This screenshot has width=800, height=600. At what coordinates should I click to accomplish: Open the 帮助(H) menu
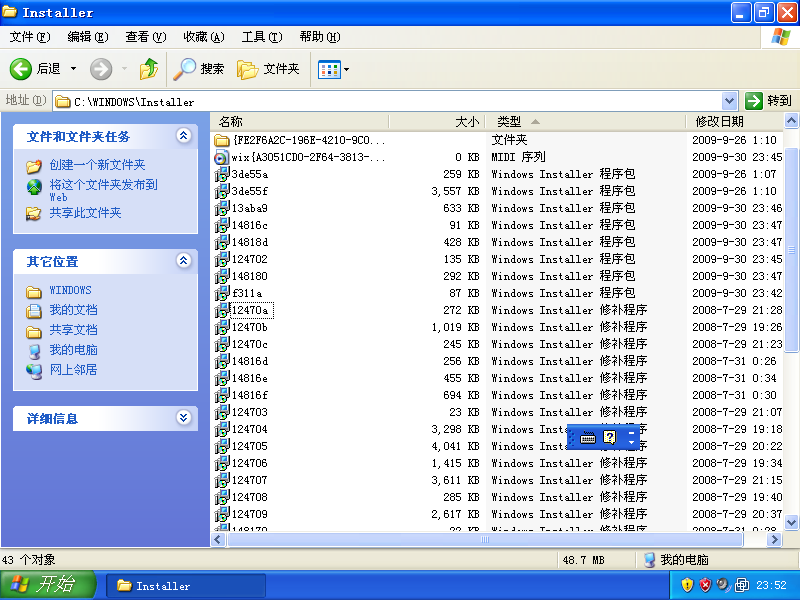tap(320, 37)
